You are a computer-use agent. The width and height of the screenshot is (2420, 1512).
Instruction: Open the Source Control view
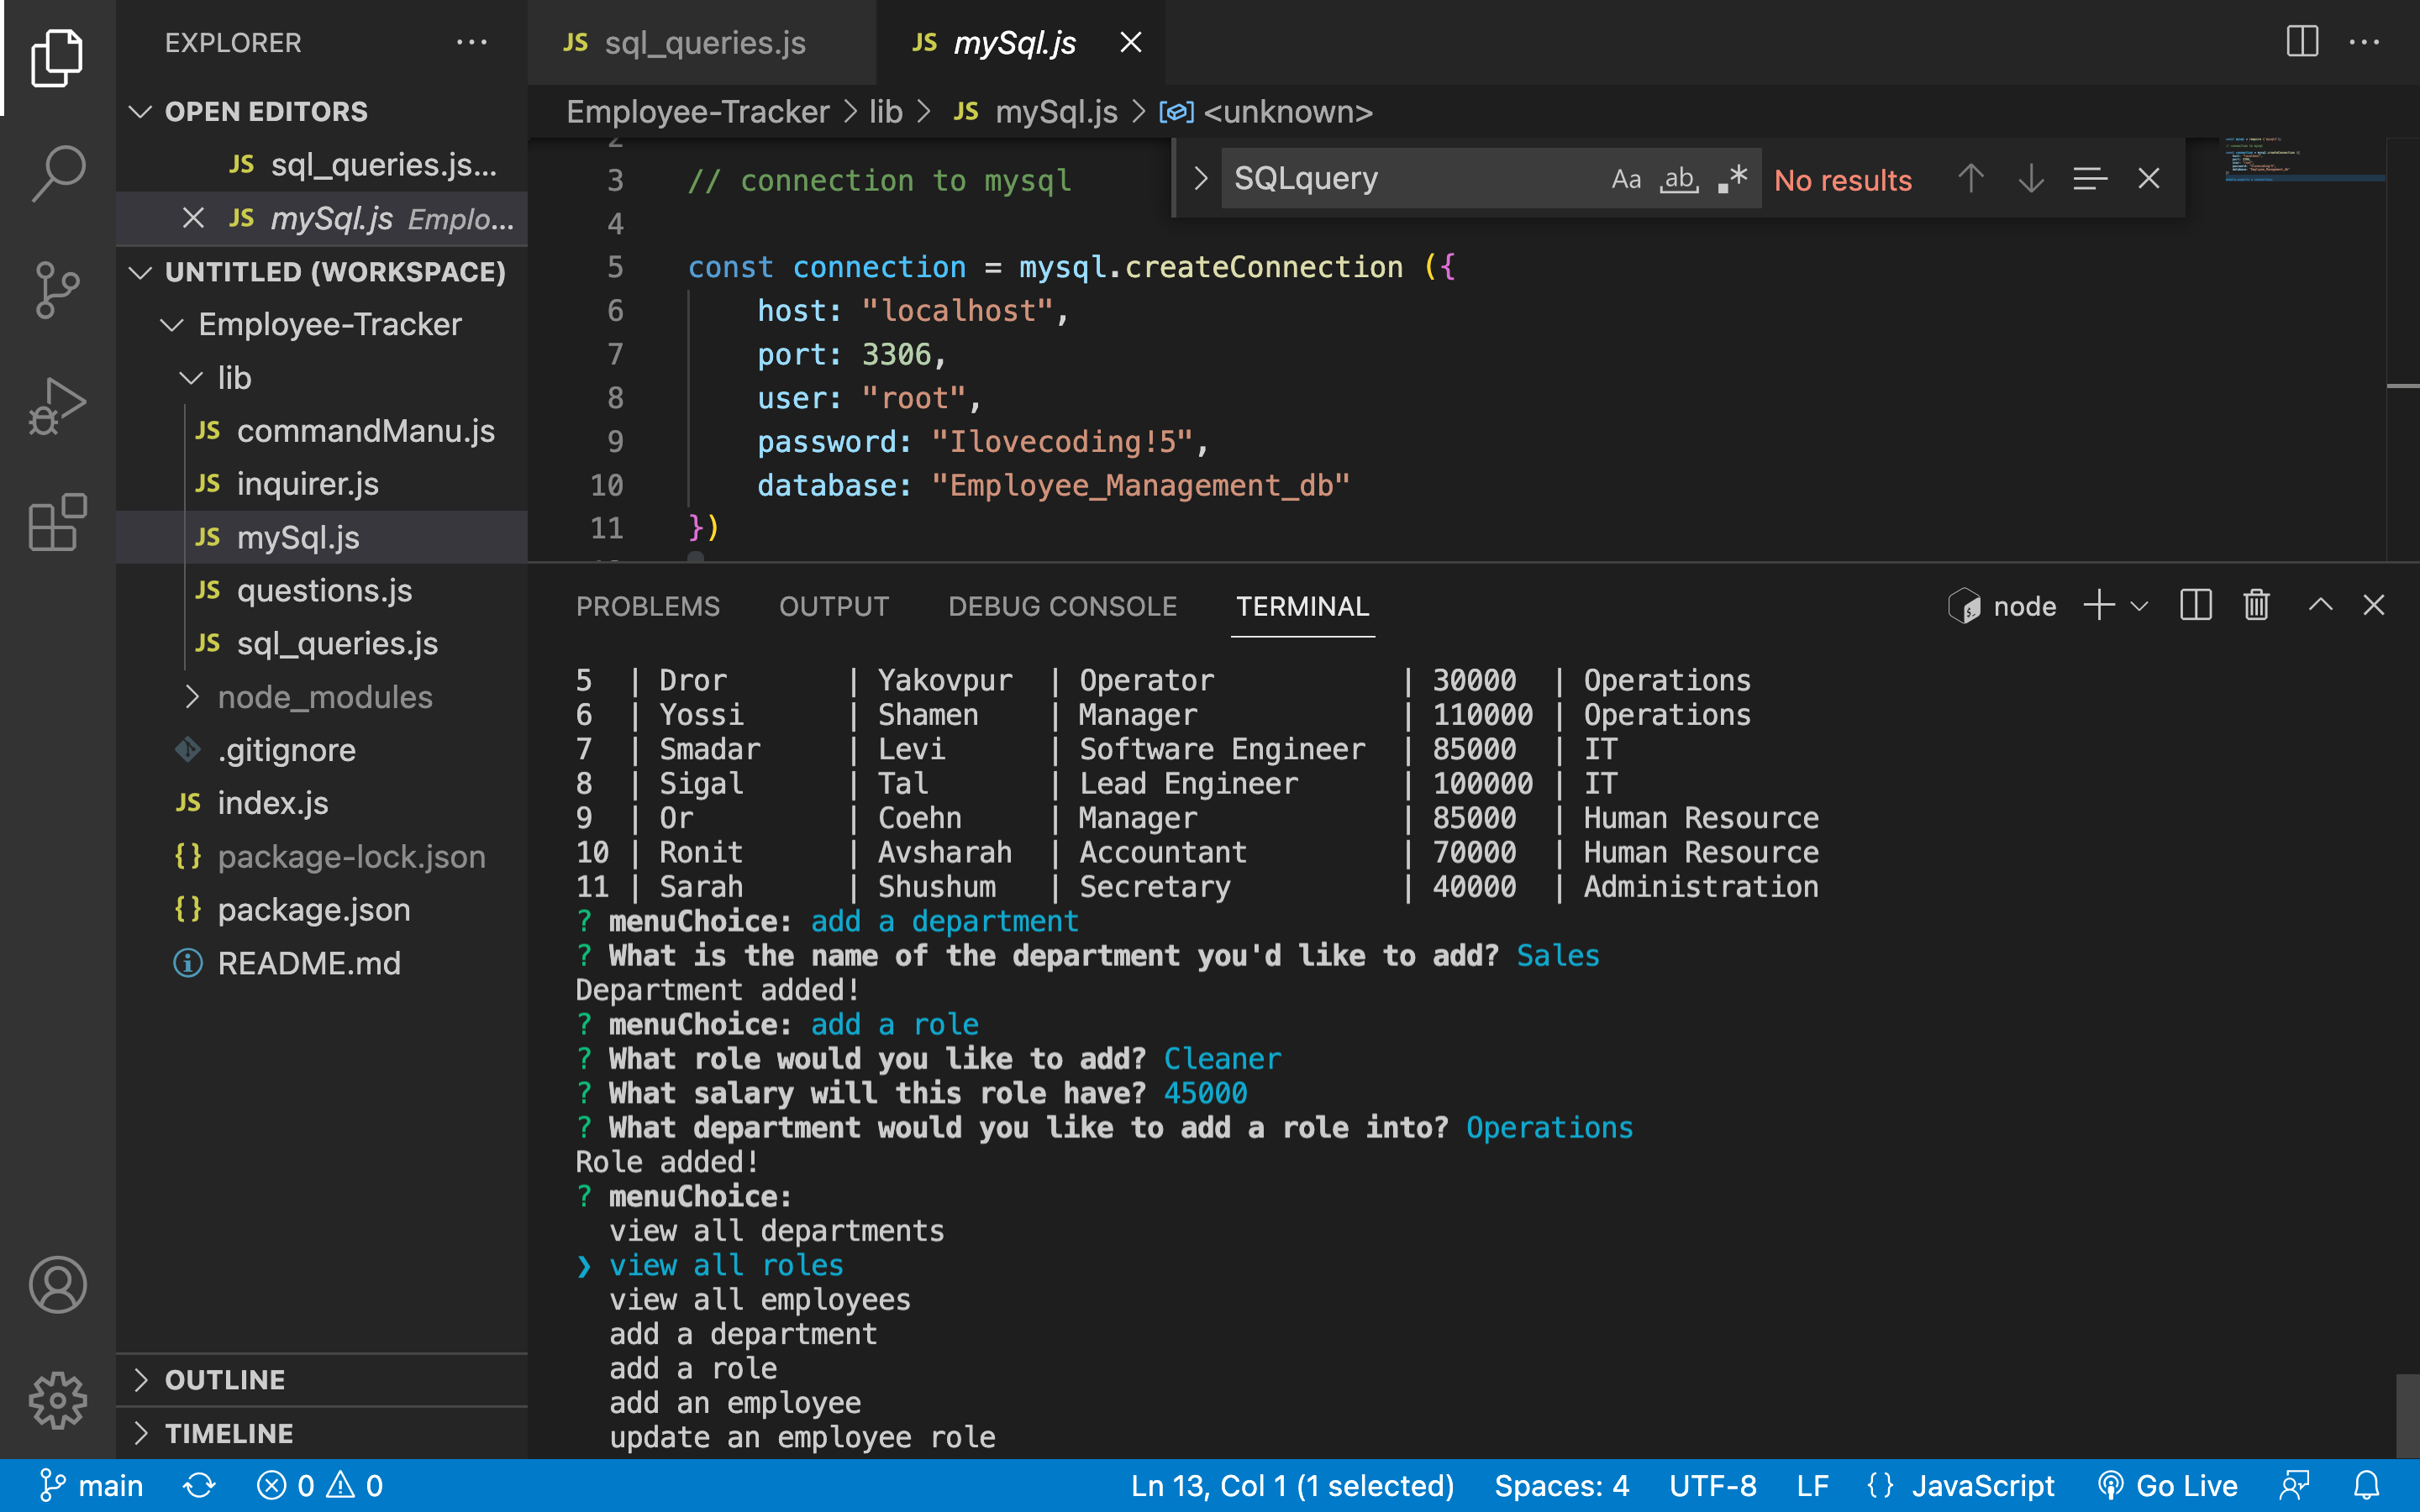pyautogui.click(x=57, y=290)
